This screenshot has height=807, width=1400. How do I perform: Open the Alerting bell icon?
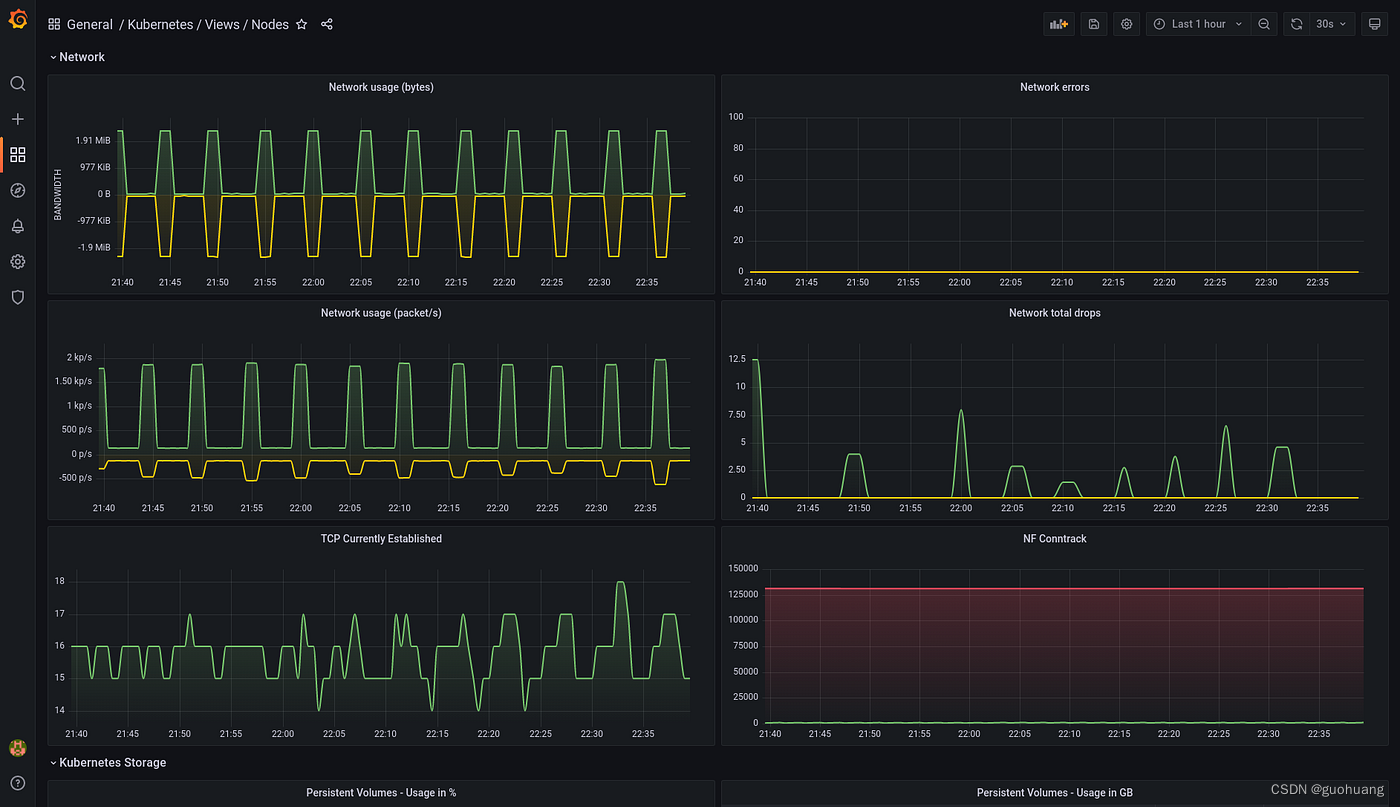click(x=17, y=226)
